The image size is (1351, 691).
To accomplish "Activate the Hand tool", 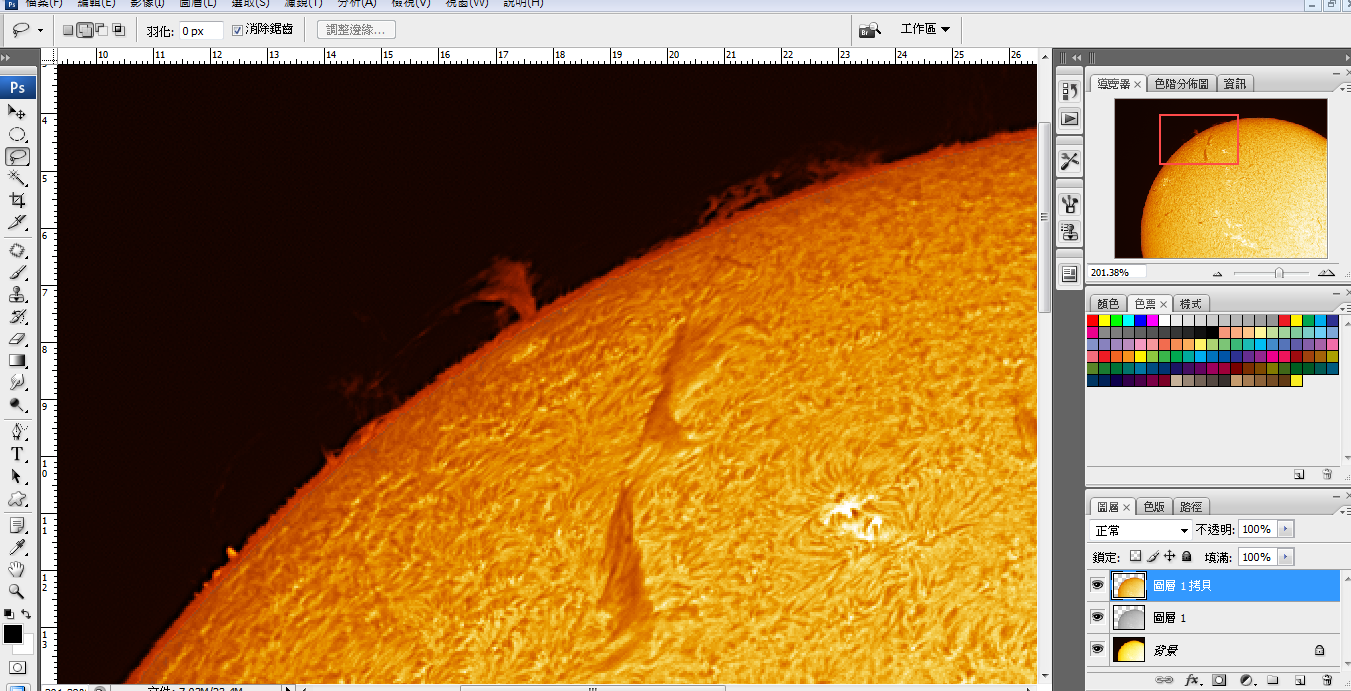I will pos(17,569).
